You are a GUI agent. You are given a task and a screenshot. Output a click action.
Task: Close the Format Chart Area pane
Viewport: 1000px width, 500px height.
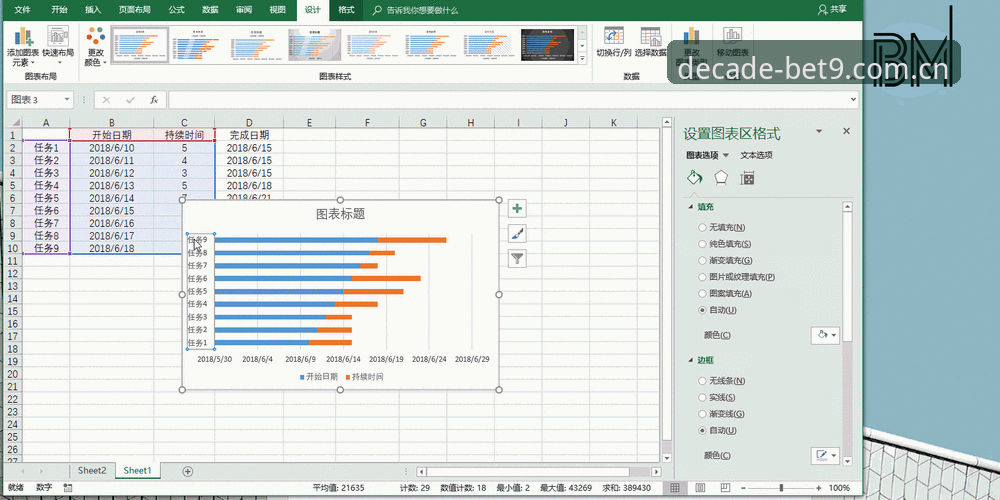coord(846,131)
